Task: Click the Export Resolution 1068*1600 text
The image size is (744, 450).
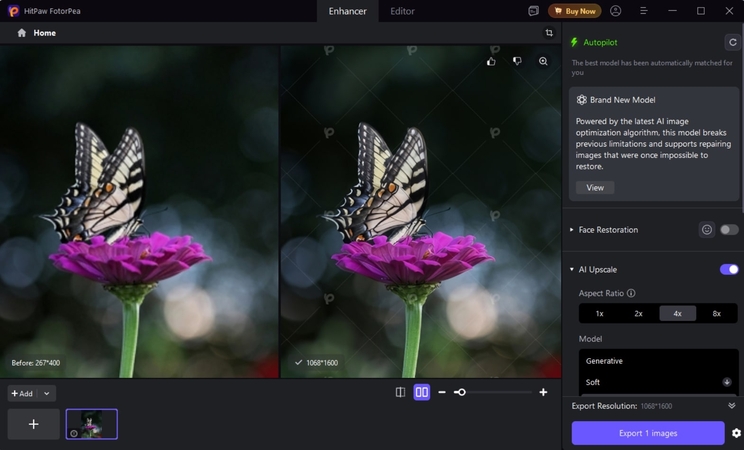Action: point(656,406)
